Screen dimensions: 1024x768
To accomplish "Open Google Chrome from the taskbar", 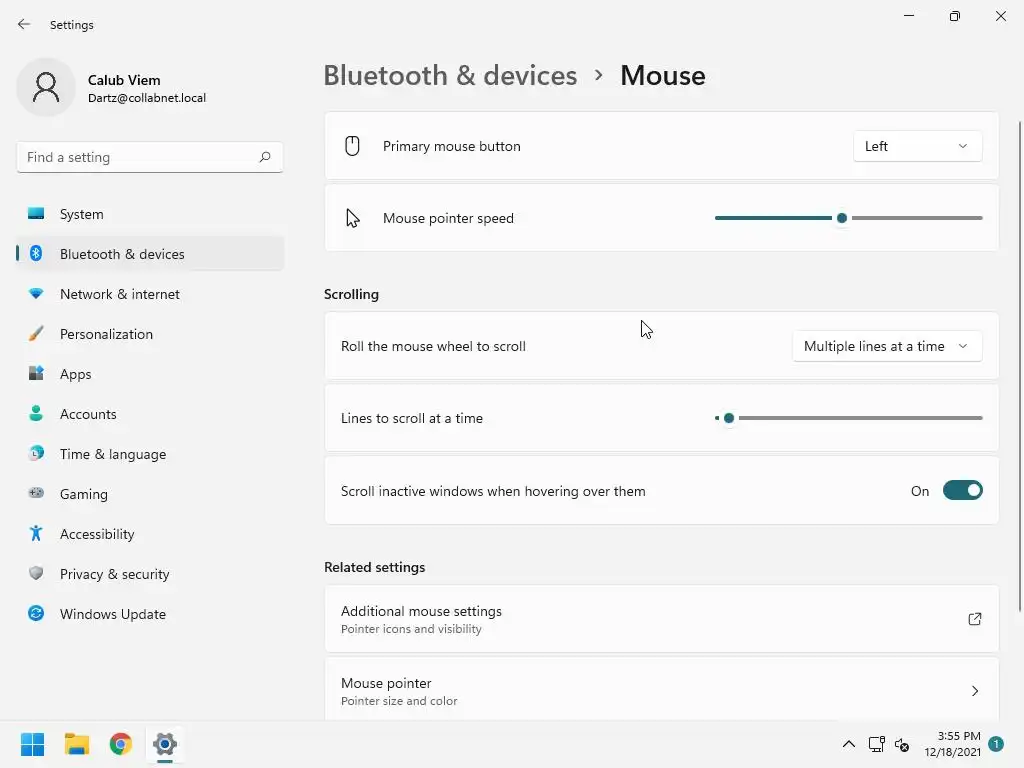I will pyautogui.click(x=121, y=744).
